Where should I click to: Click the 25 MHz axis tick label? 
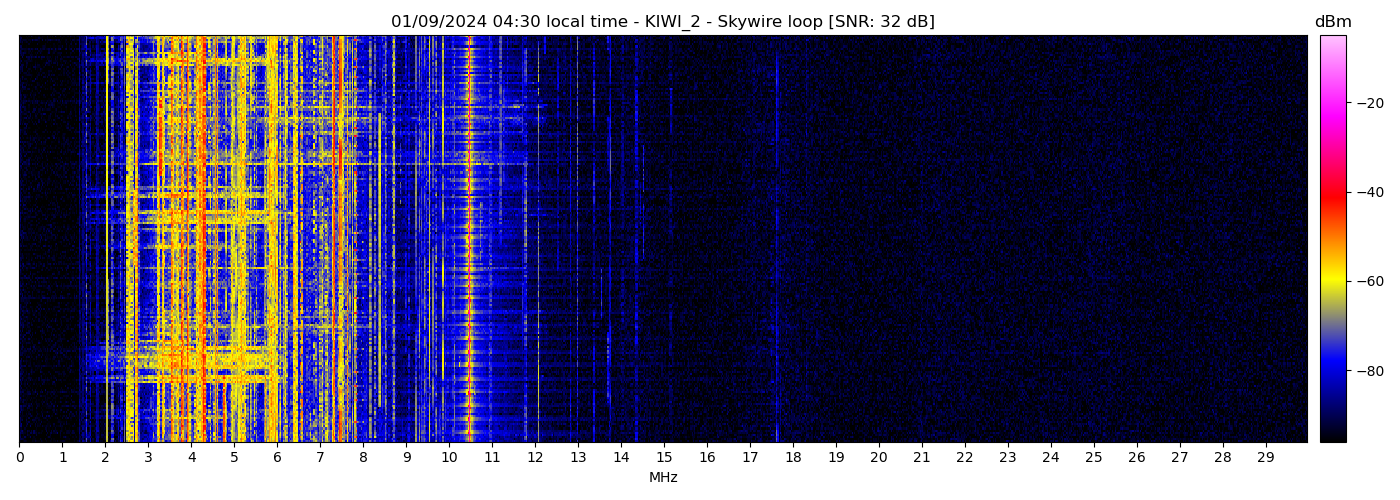point(1094,458)
